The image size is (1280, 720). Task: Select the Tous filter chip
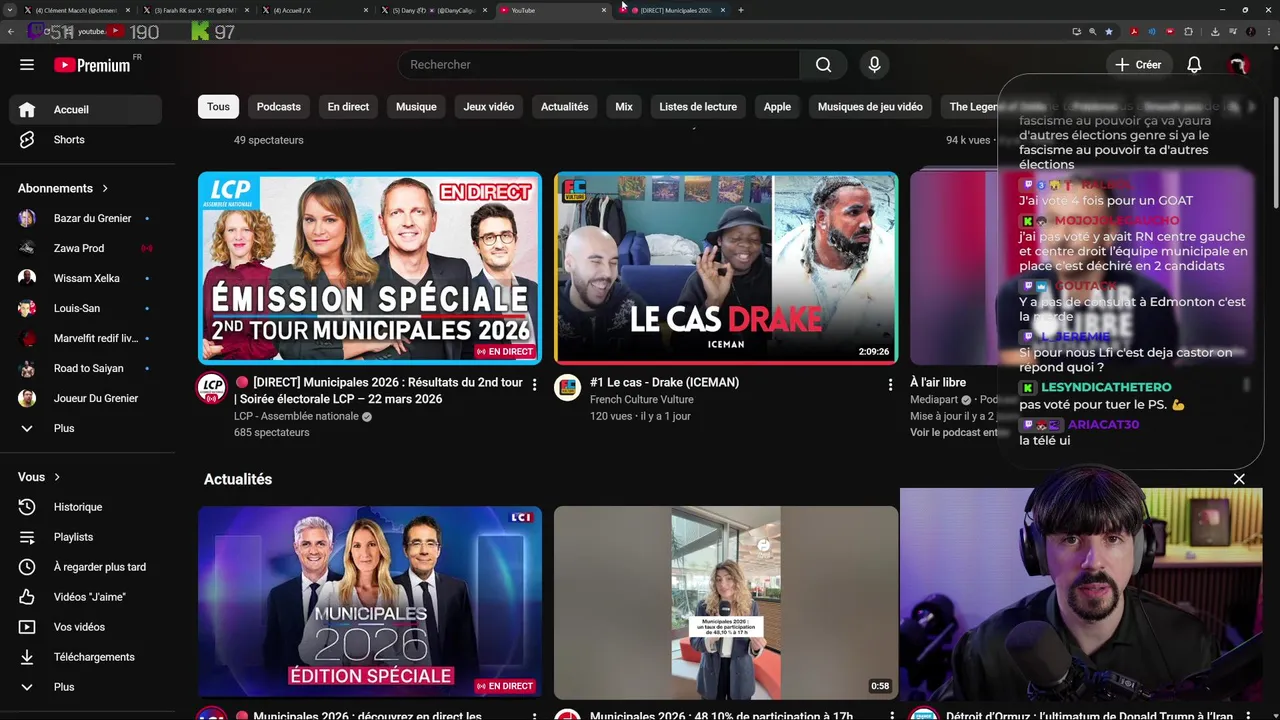click(218, 107)
